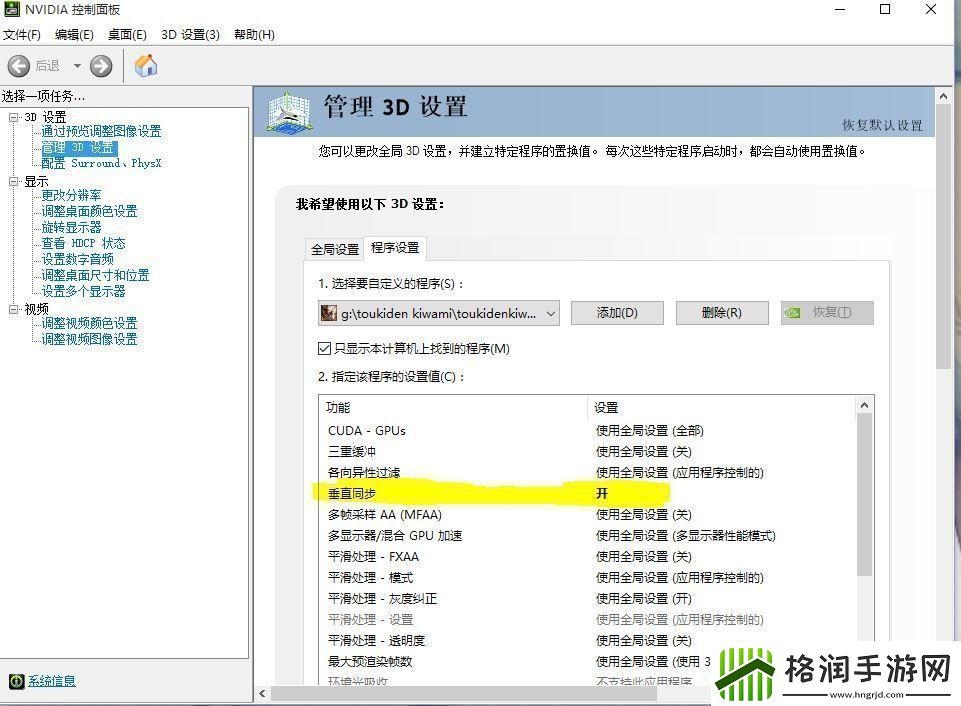This screenshot has height=706, width=961.
Task: Click the NVIDIA icon in the title bar
Action: pyautogui.click(x=10, y=10)
